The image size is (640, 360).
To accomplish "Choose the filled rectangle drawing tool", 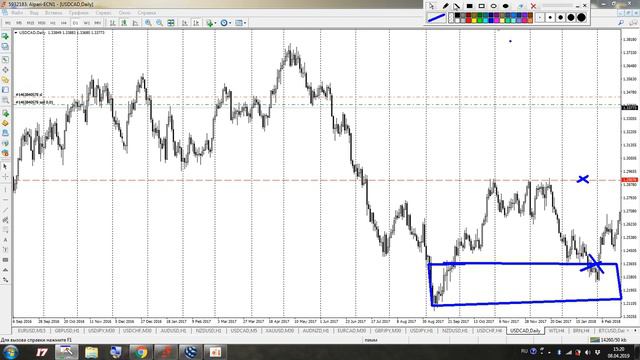I will point(469,6).
